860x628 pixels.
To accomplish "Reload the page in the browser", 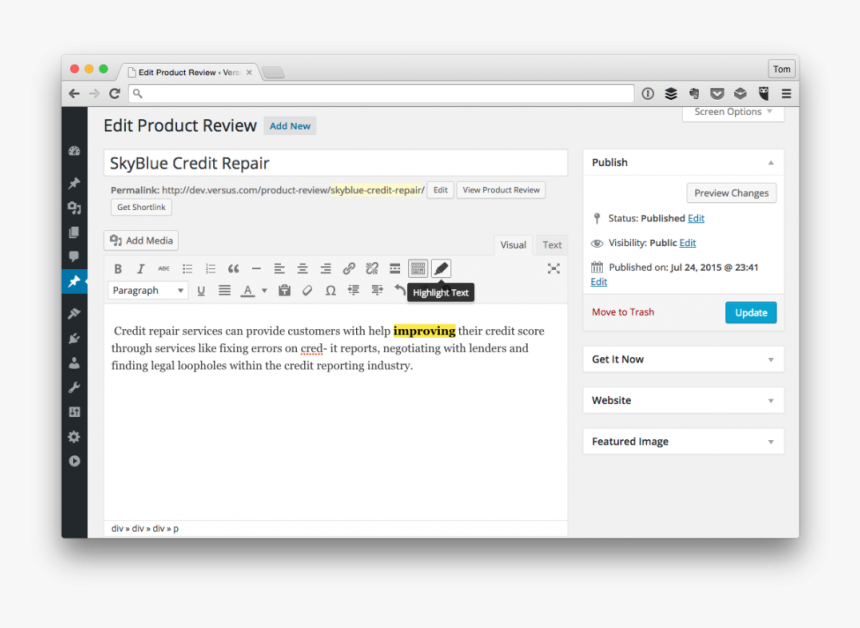I will 115,94.
